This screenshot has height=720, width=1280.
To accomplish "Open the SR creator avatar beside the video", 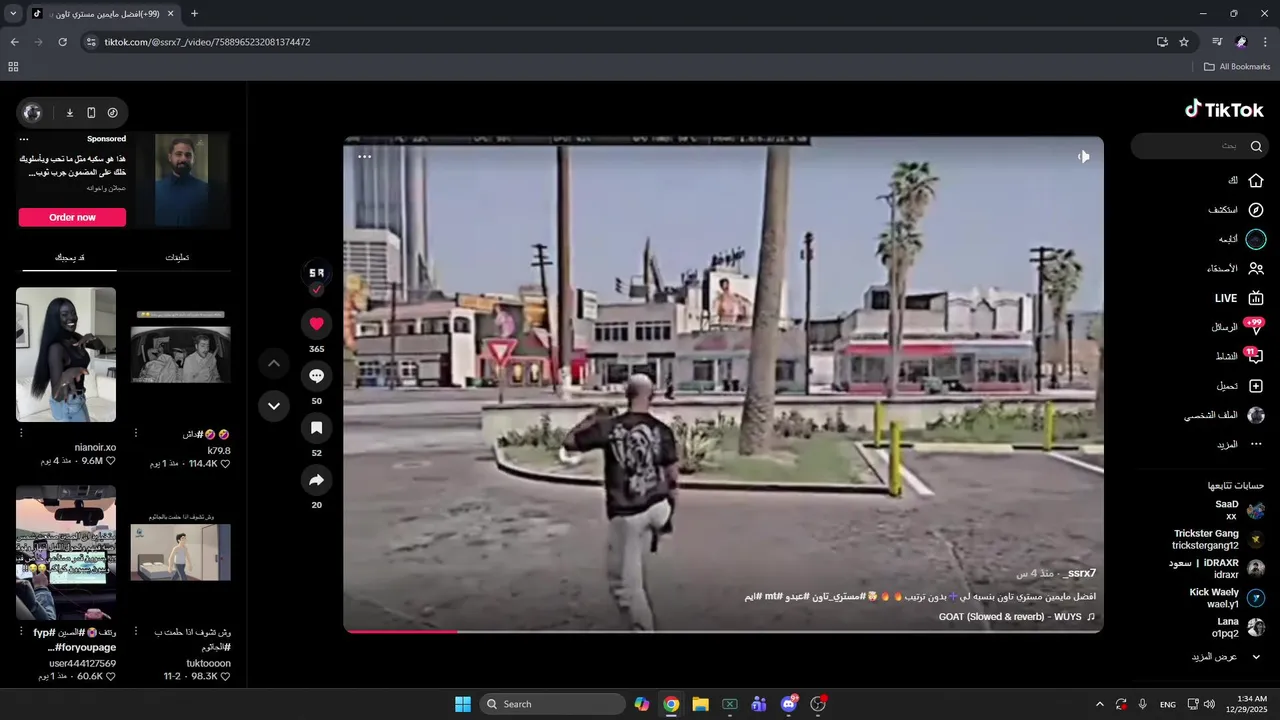I will tap(316, 272).
